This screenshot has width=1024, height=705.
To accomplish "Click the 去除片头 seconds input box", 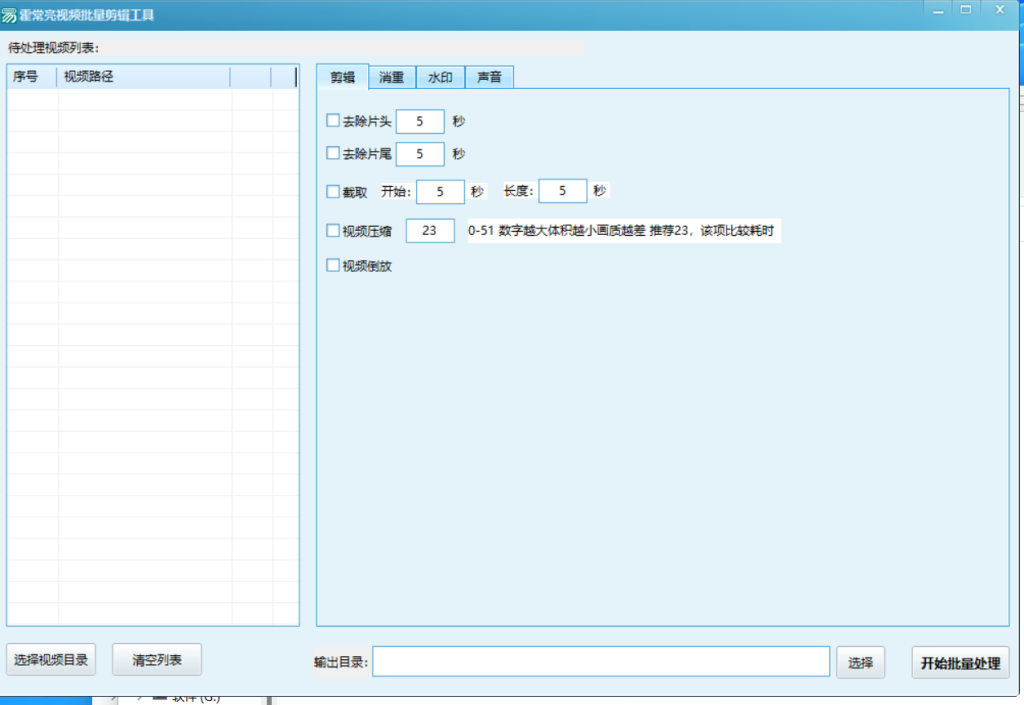I will click(x=420, y=121).
